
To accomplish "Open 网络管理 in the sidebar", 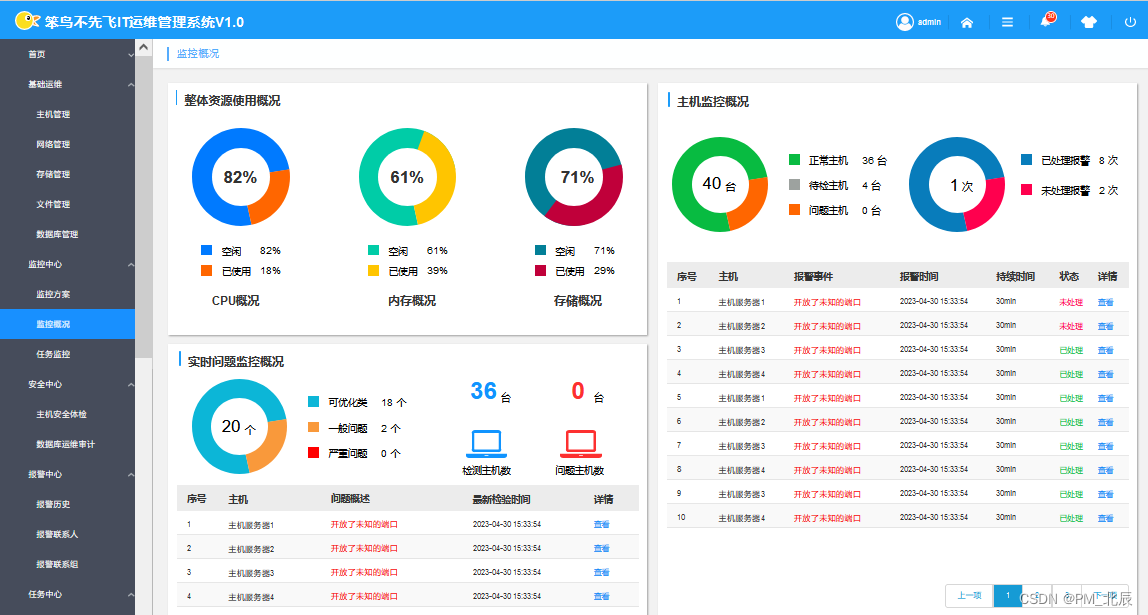I will (x=53, y=144).
